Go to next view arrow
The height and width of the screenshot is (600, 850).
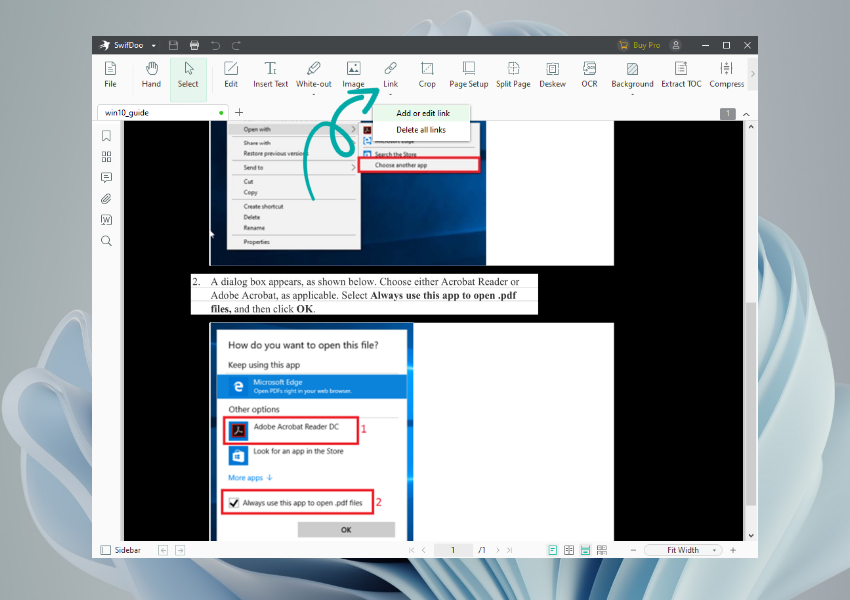(x=180, y=550)
